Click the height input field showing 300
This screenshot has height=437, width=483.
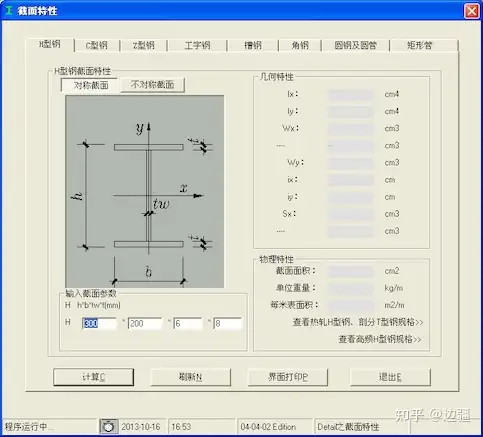(99, 323)
